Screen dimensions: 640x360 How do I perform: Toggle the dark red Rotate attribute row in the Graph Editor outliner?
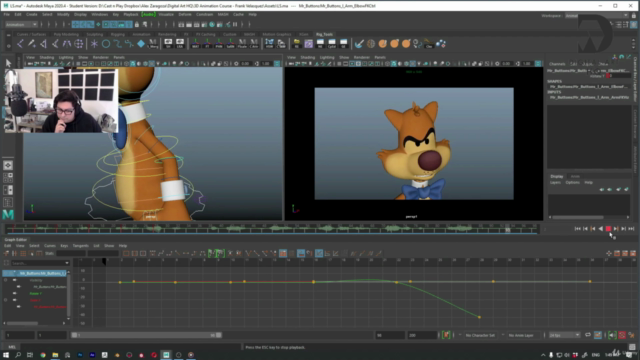(35, 300)
